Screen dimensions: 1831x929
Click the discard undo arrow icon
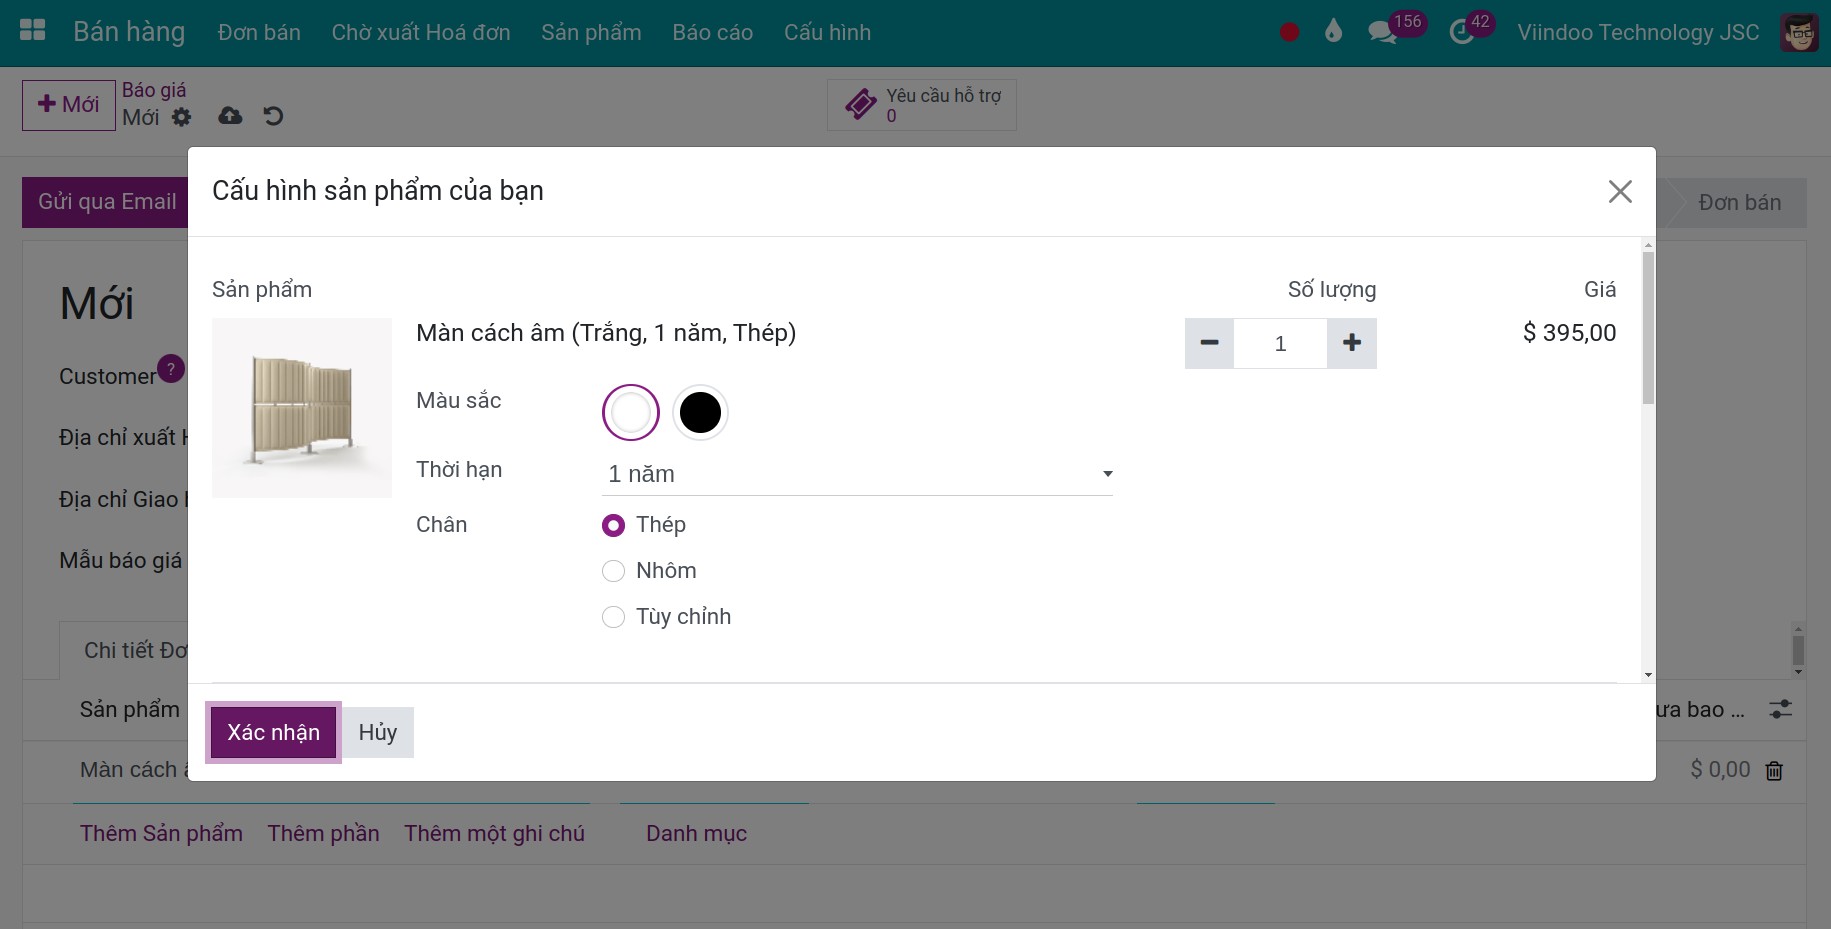click(273, 116)
